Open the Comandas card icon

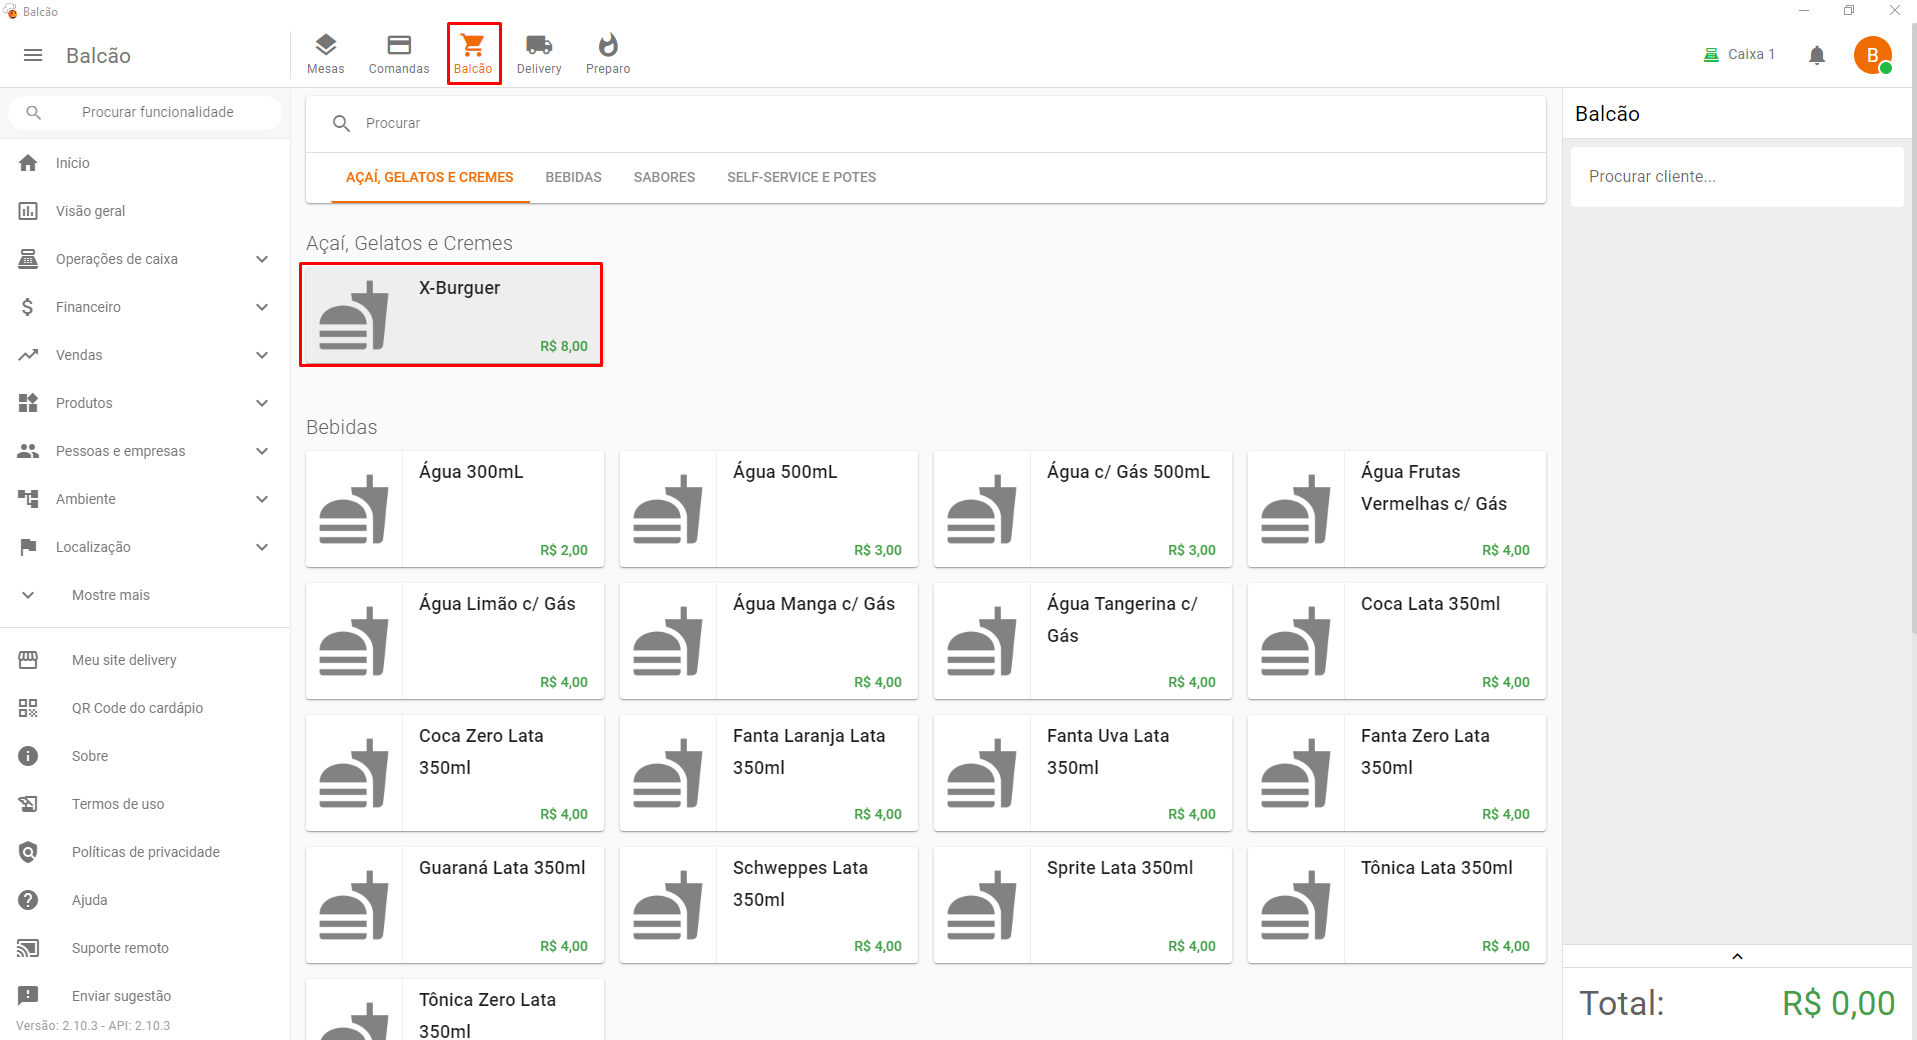click(x=399, y=45)
